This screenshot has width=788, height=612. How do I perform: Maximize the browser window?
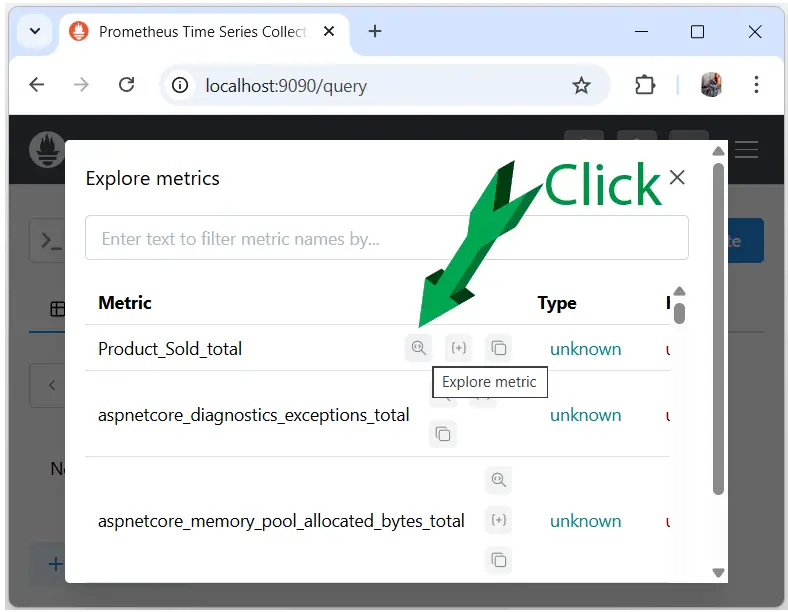click(697, 32)
